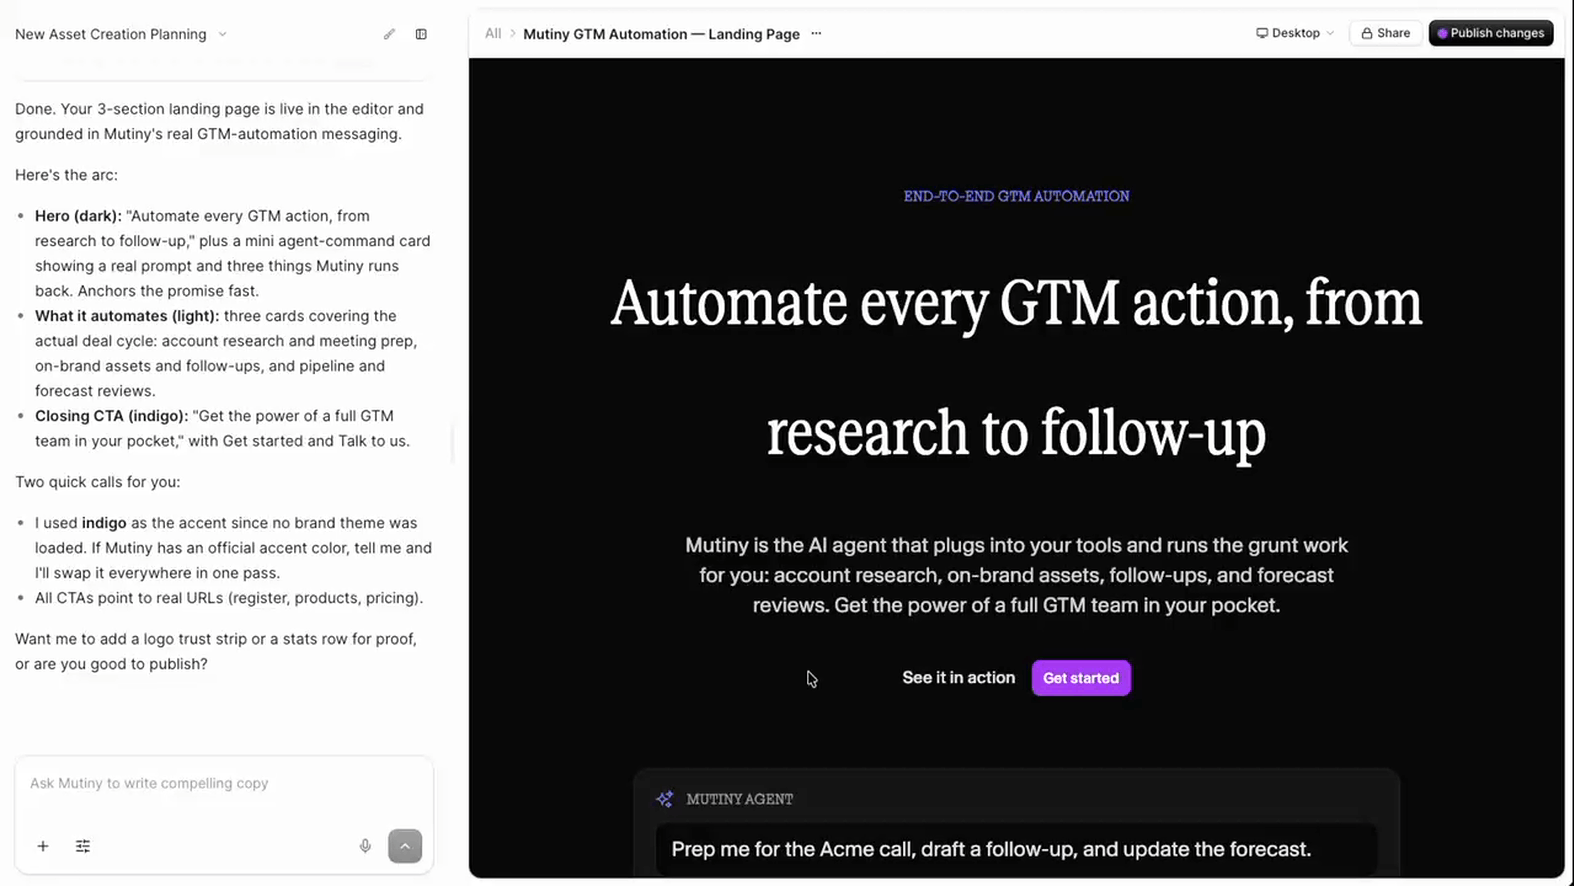Select the hero headline 'Automate every GTM action'
The height and width of the screenshot is (886, 1575).
[1016, 367]
